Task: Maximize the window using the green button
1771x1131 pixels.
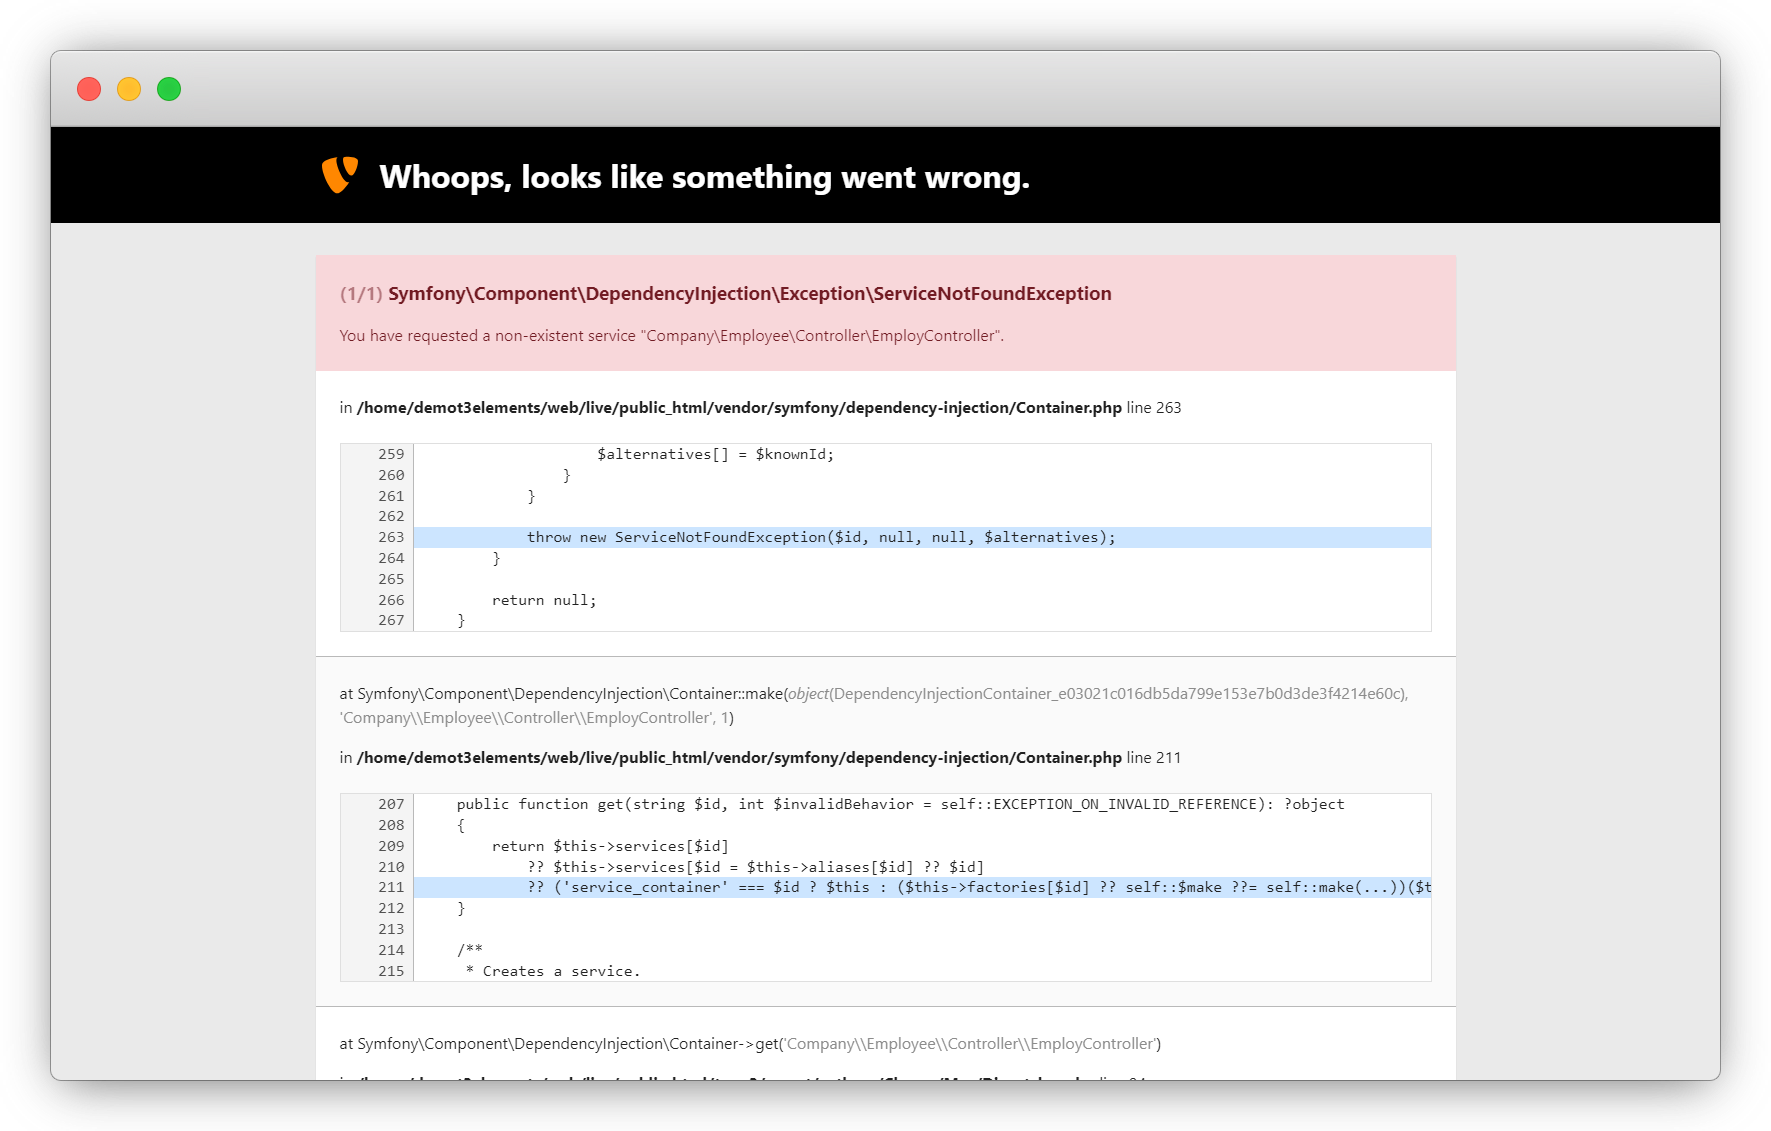Action: 169,89
